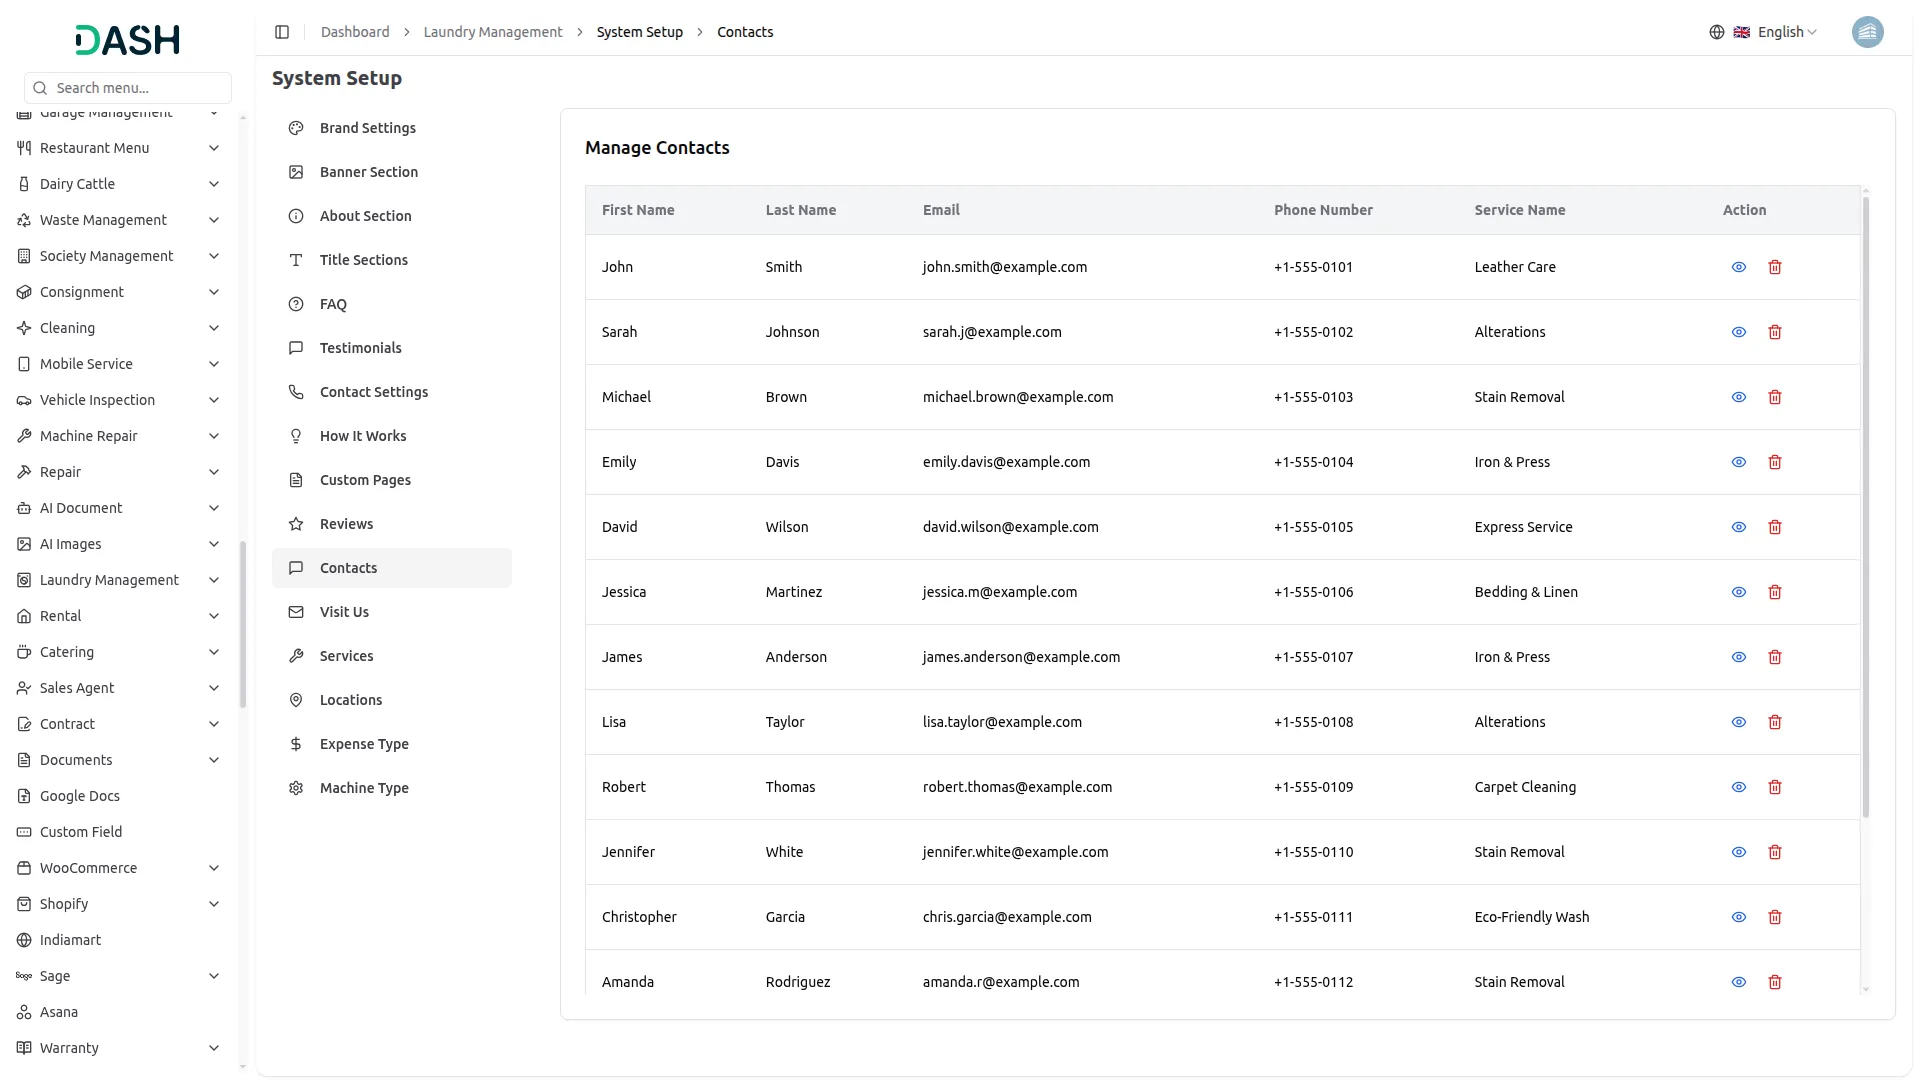Open the user avatar menu
This screenshot has width=1920, height=1080.
coord(1867,32)
